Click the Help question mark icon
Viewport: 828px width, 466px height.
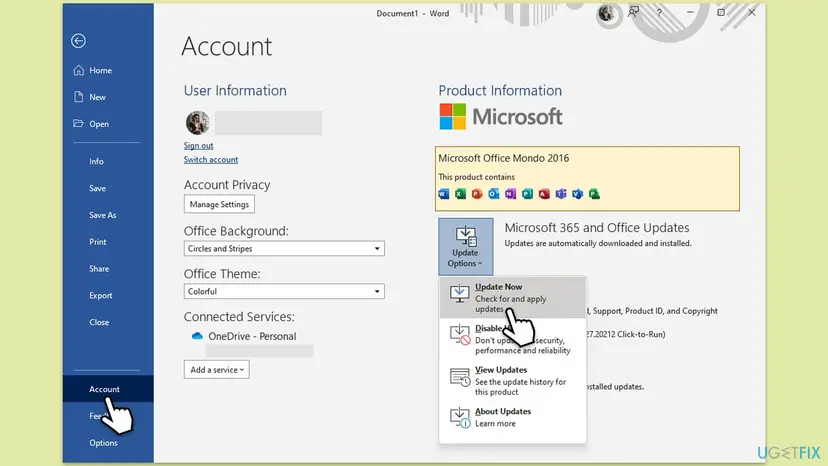coord(659,12)
